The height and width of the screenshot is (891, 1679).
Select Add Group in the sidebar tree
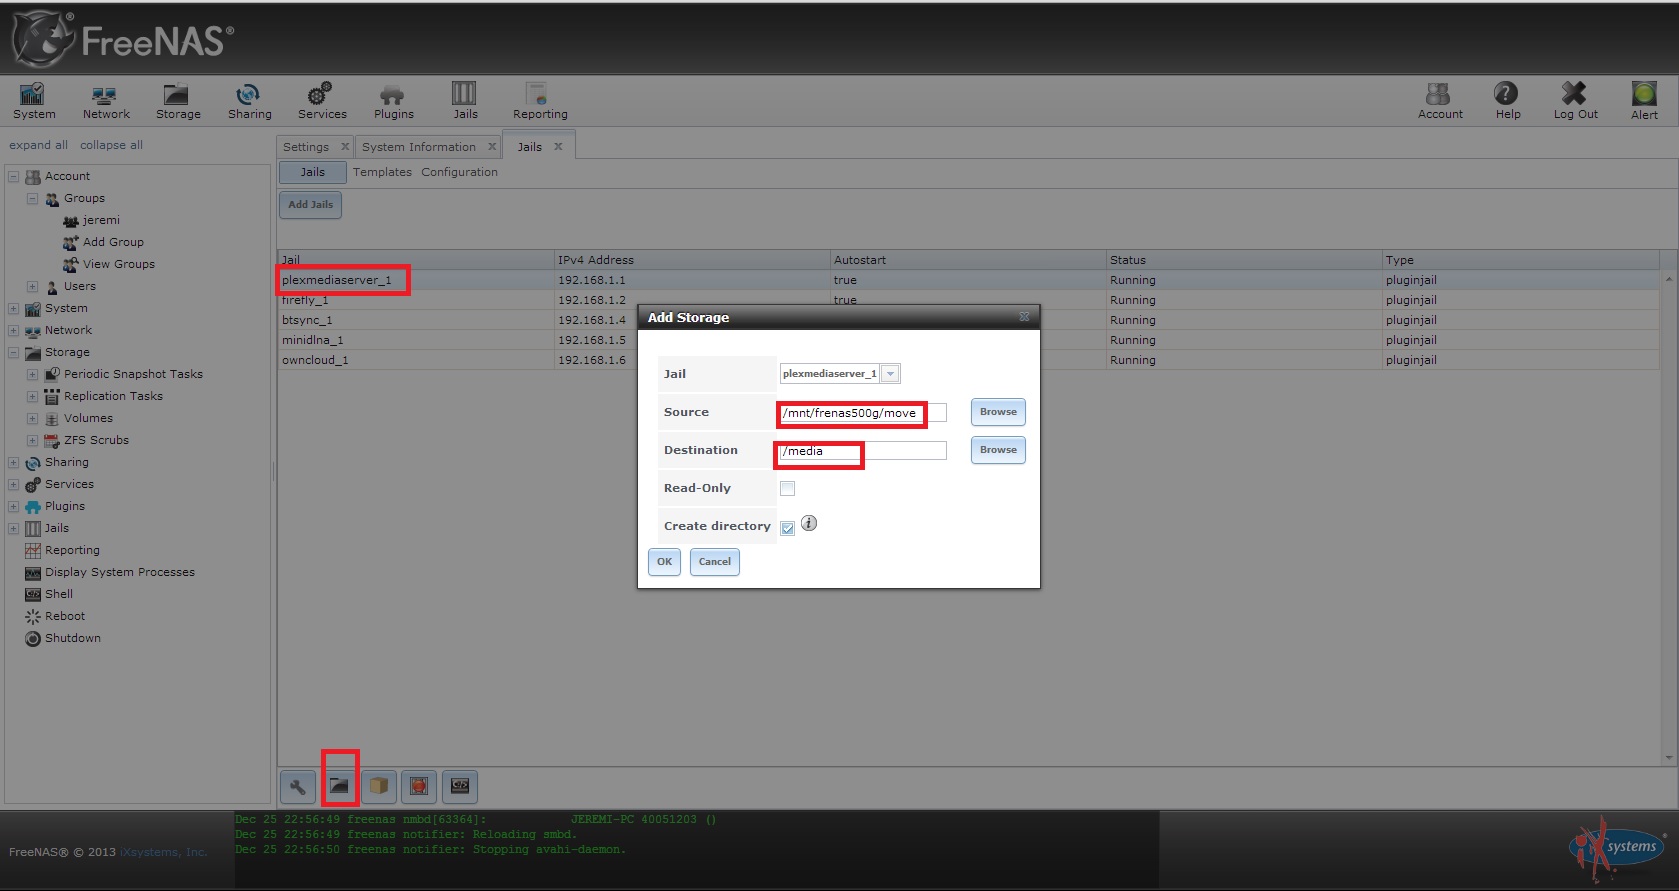coord(113,242)
